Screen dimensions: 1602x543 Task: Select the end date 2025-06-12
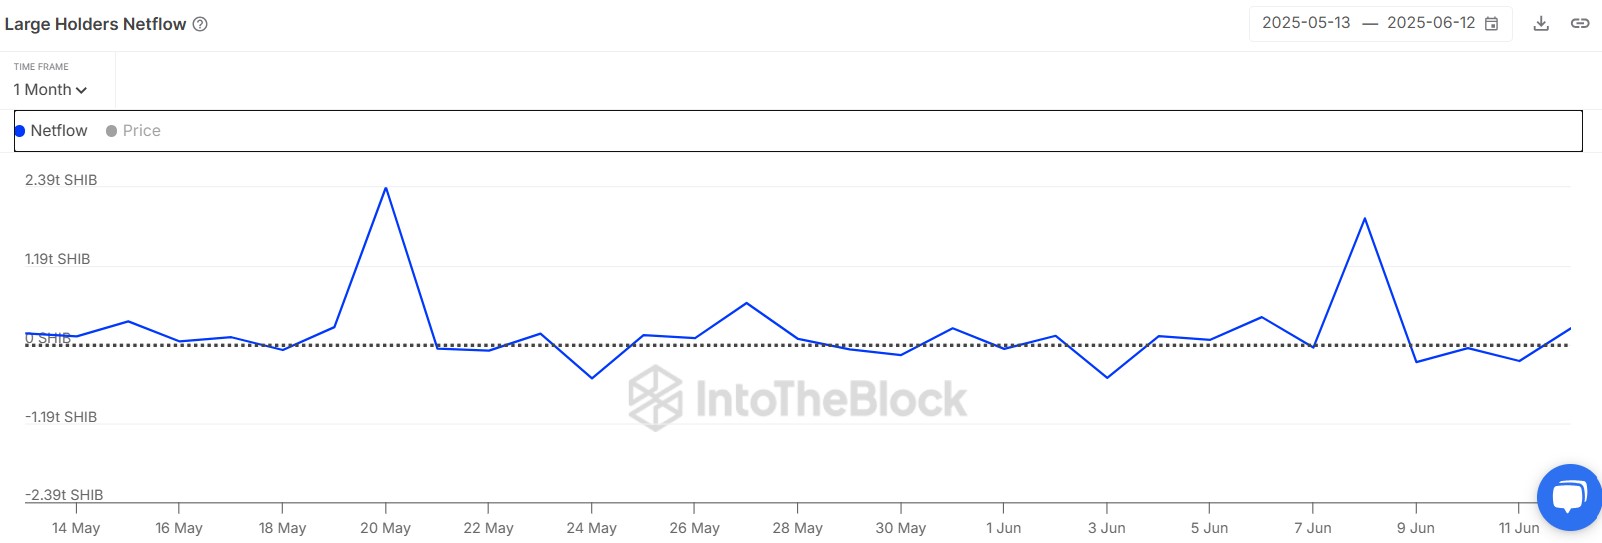[x=1430, y=23]
